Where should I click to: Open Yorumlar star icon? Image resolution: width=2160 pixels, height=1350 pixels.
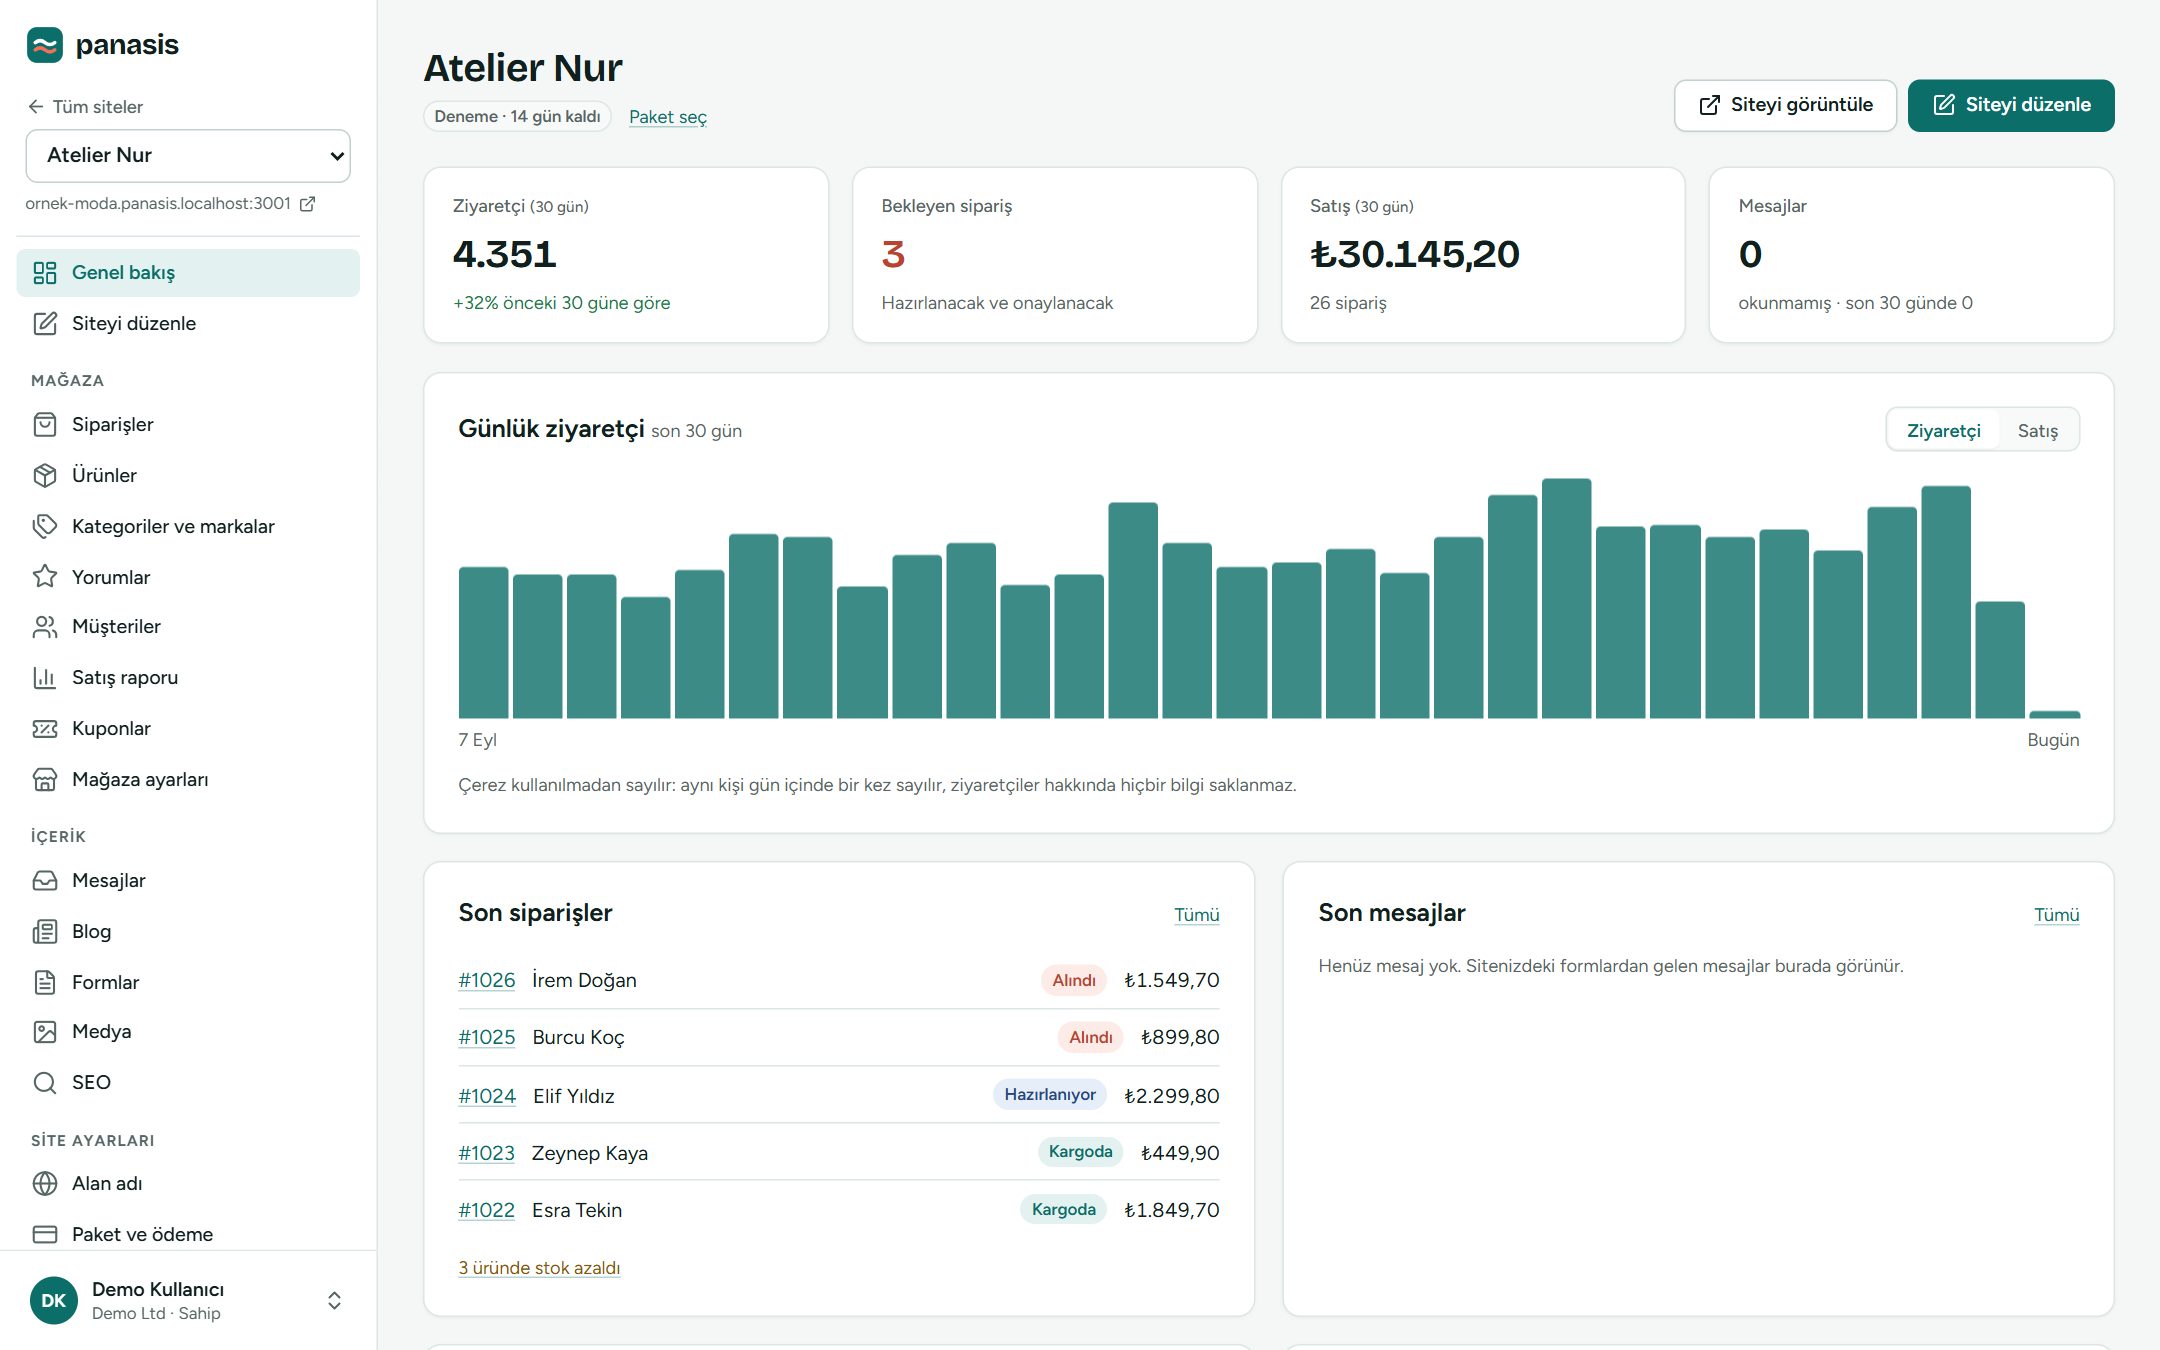click(45, 576)
